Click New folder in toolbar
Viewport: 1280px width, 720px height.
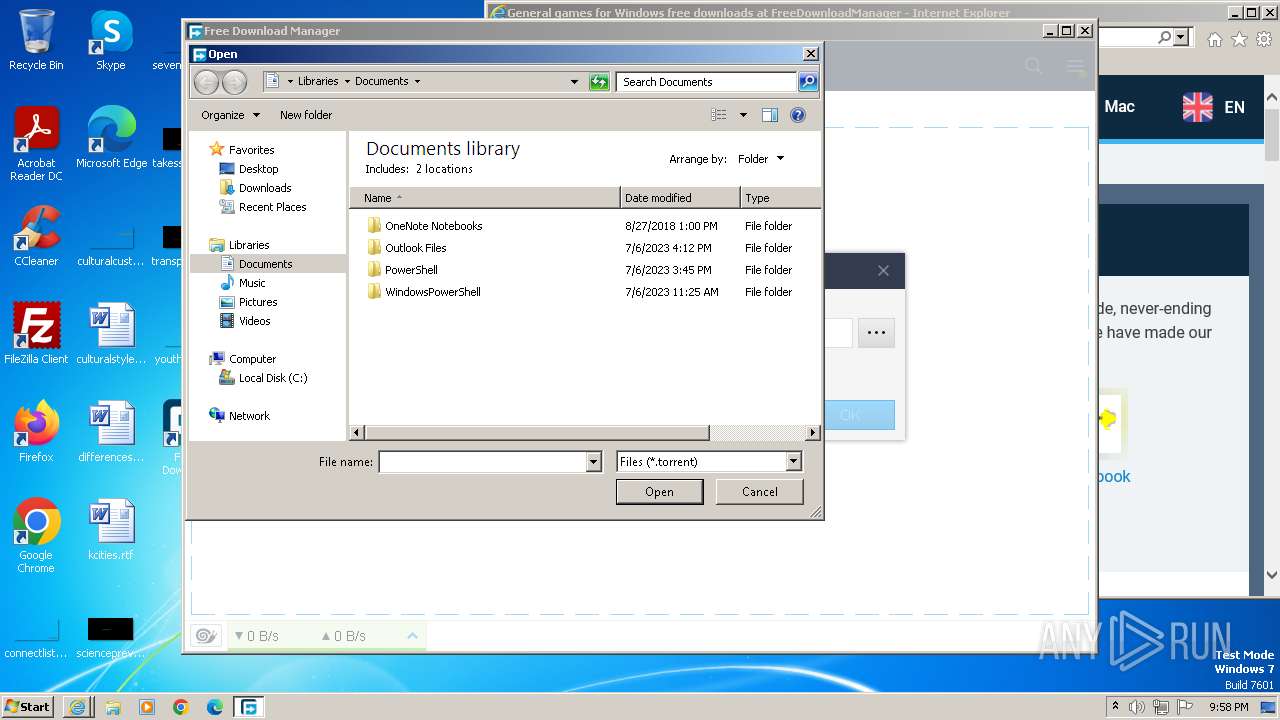coord(306,115)
